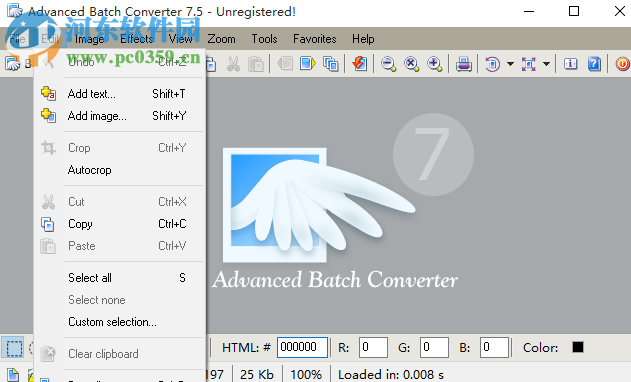
Task: Open the Zoom menu
Action: (x=221, y=39)
